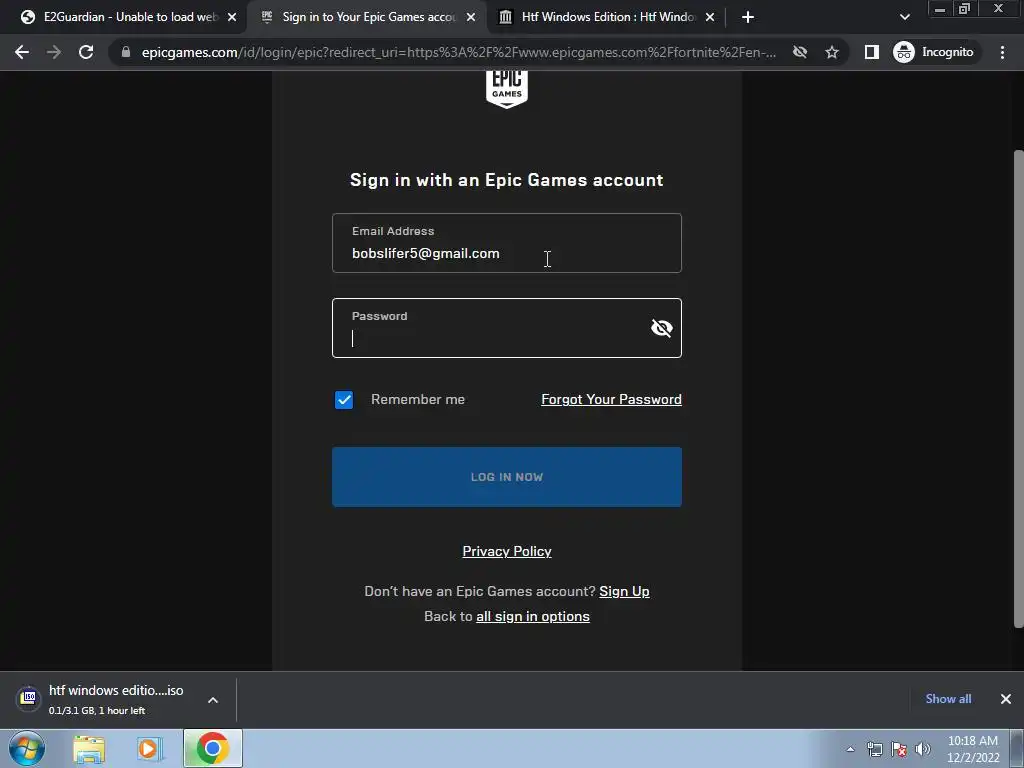Image resolution: width=1024 pixels, height=768 pixels.
Task: Close the Epic Games sign-in tab
Action: pyautogui.click(x=471, y=17)
